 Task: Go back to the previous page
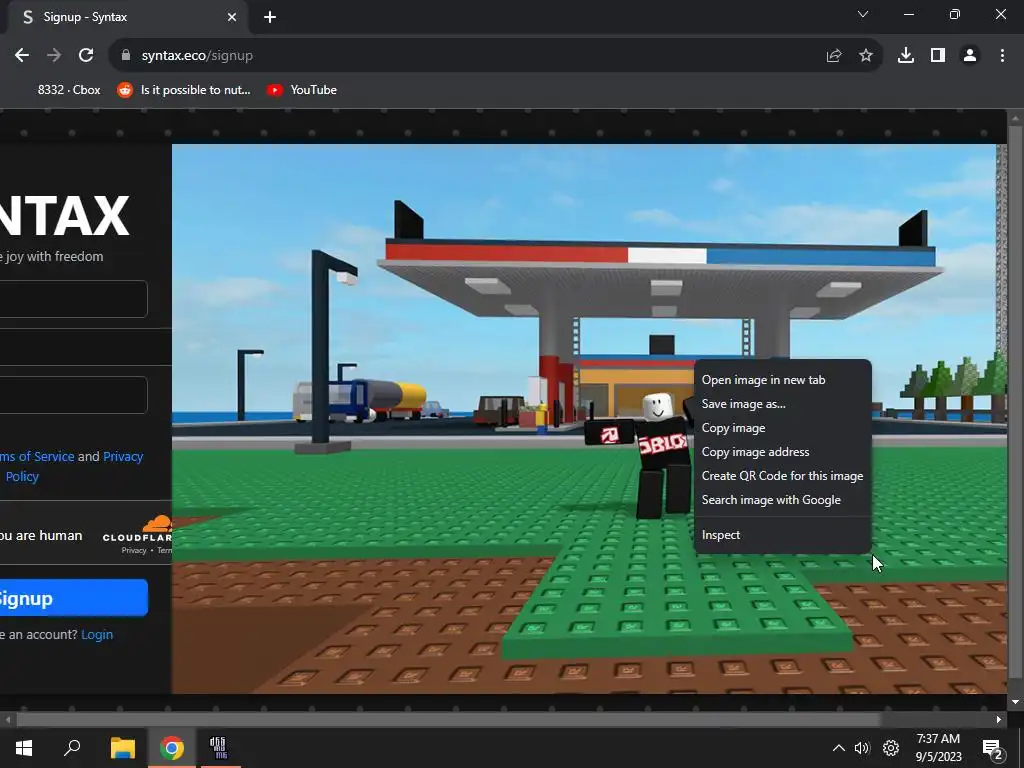22,56
